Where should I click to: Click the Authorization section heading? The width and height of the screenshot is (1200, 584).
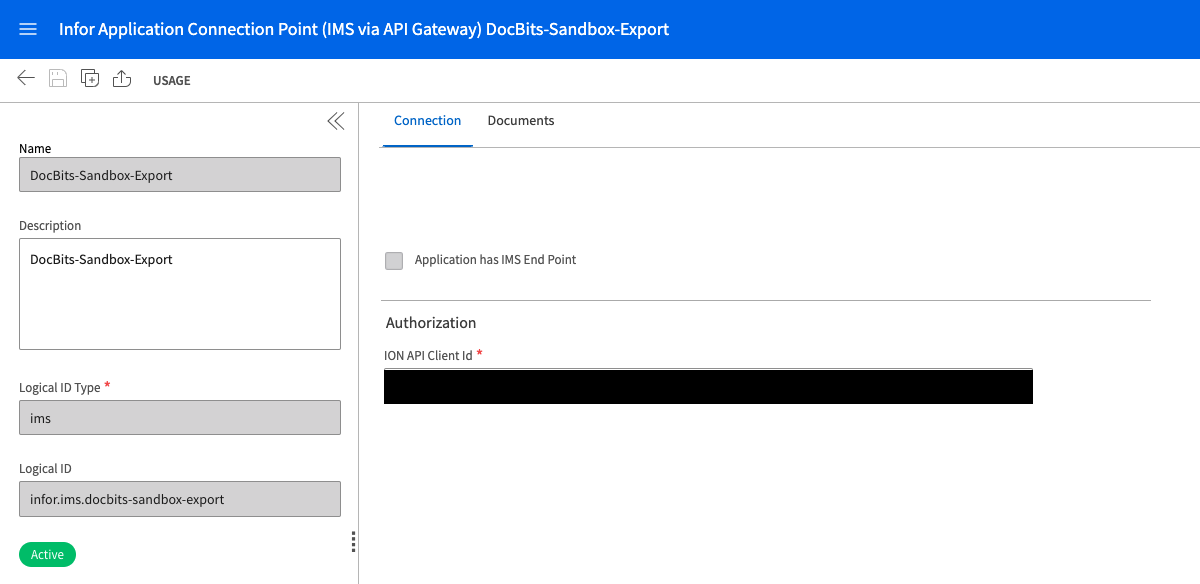point(431,323)
